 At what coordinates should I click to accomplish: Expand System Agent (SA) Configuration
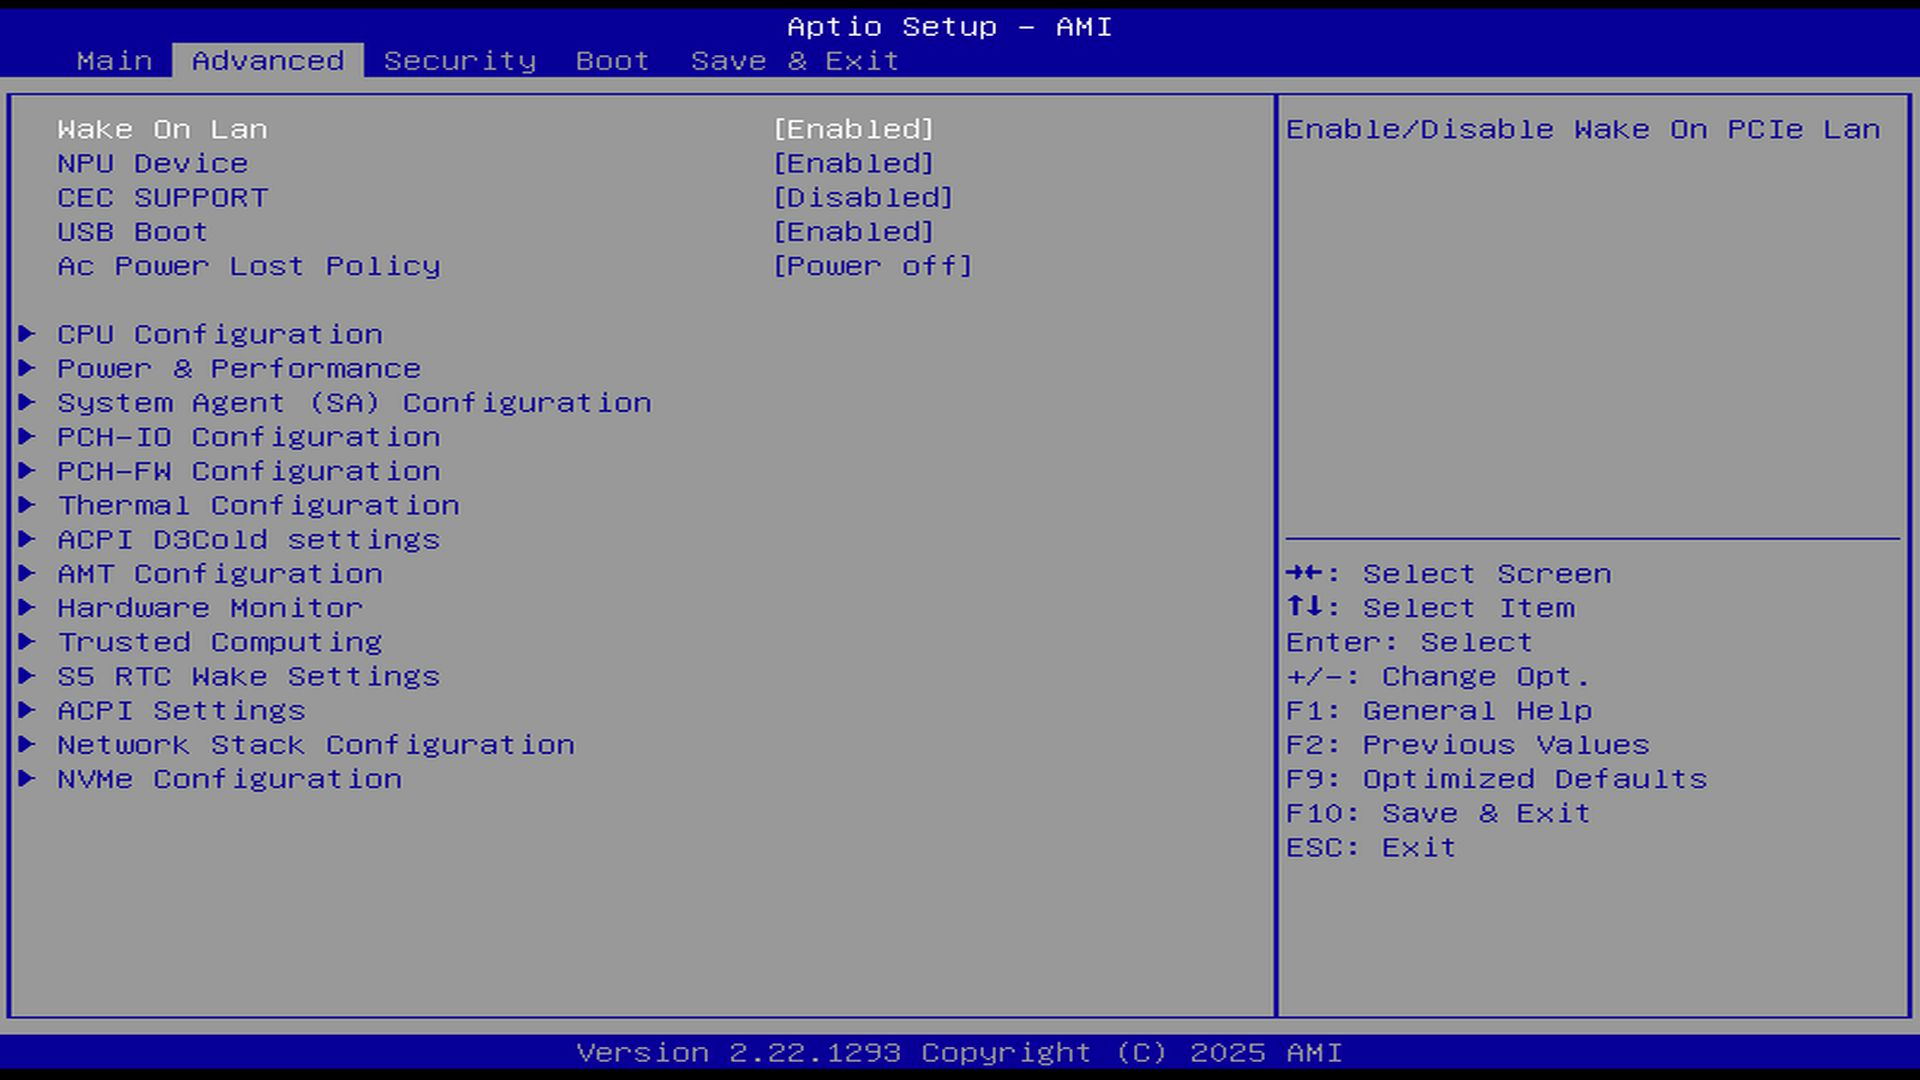click(x=354, y=402)
